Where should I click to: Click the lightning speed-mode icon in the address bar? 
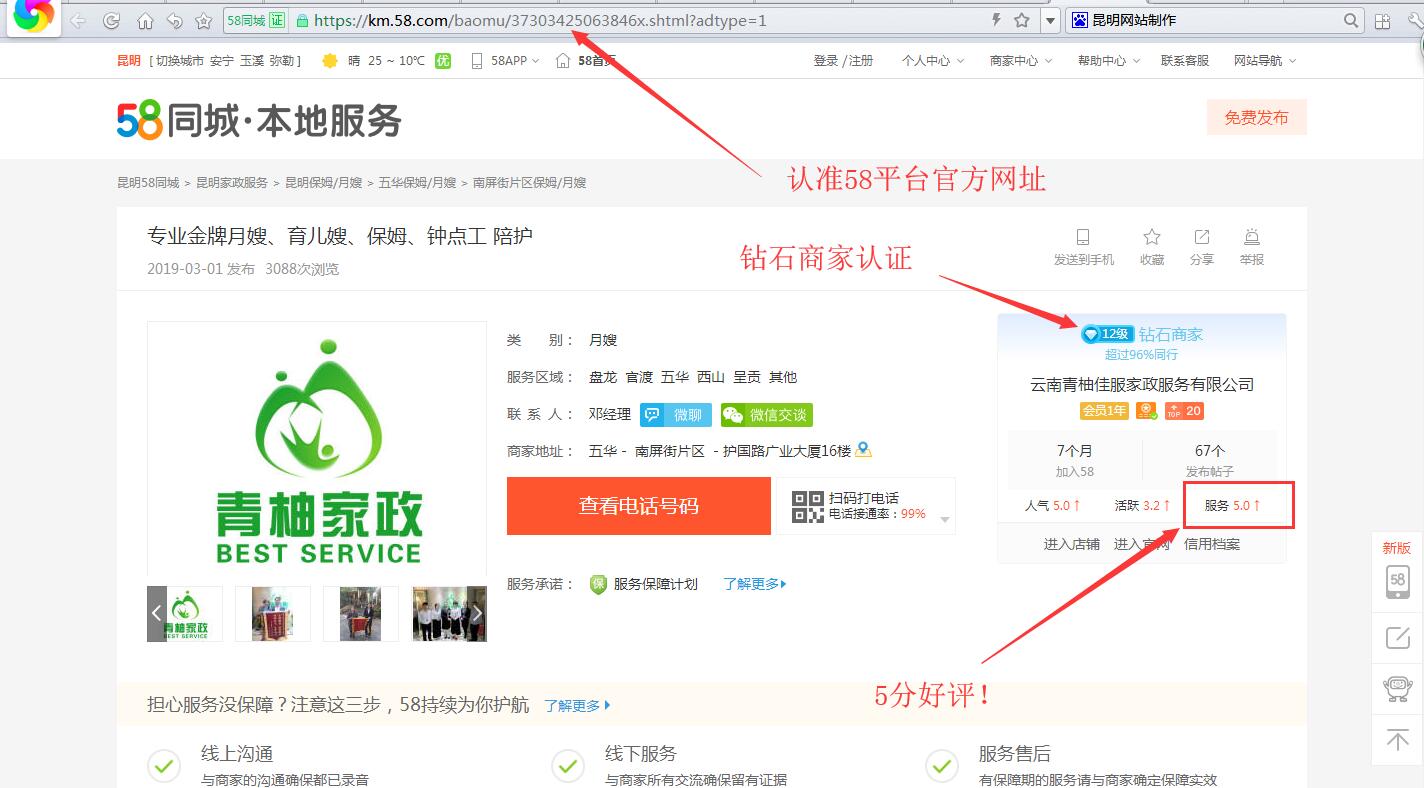pyautogui.click(x=996, y=20)
